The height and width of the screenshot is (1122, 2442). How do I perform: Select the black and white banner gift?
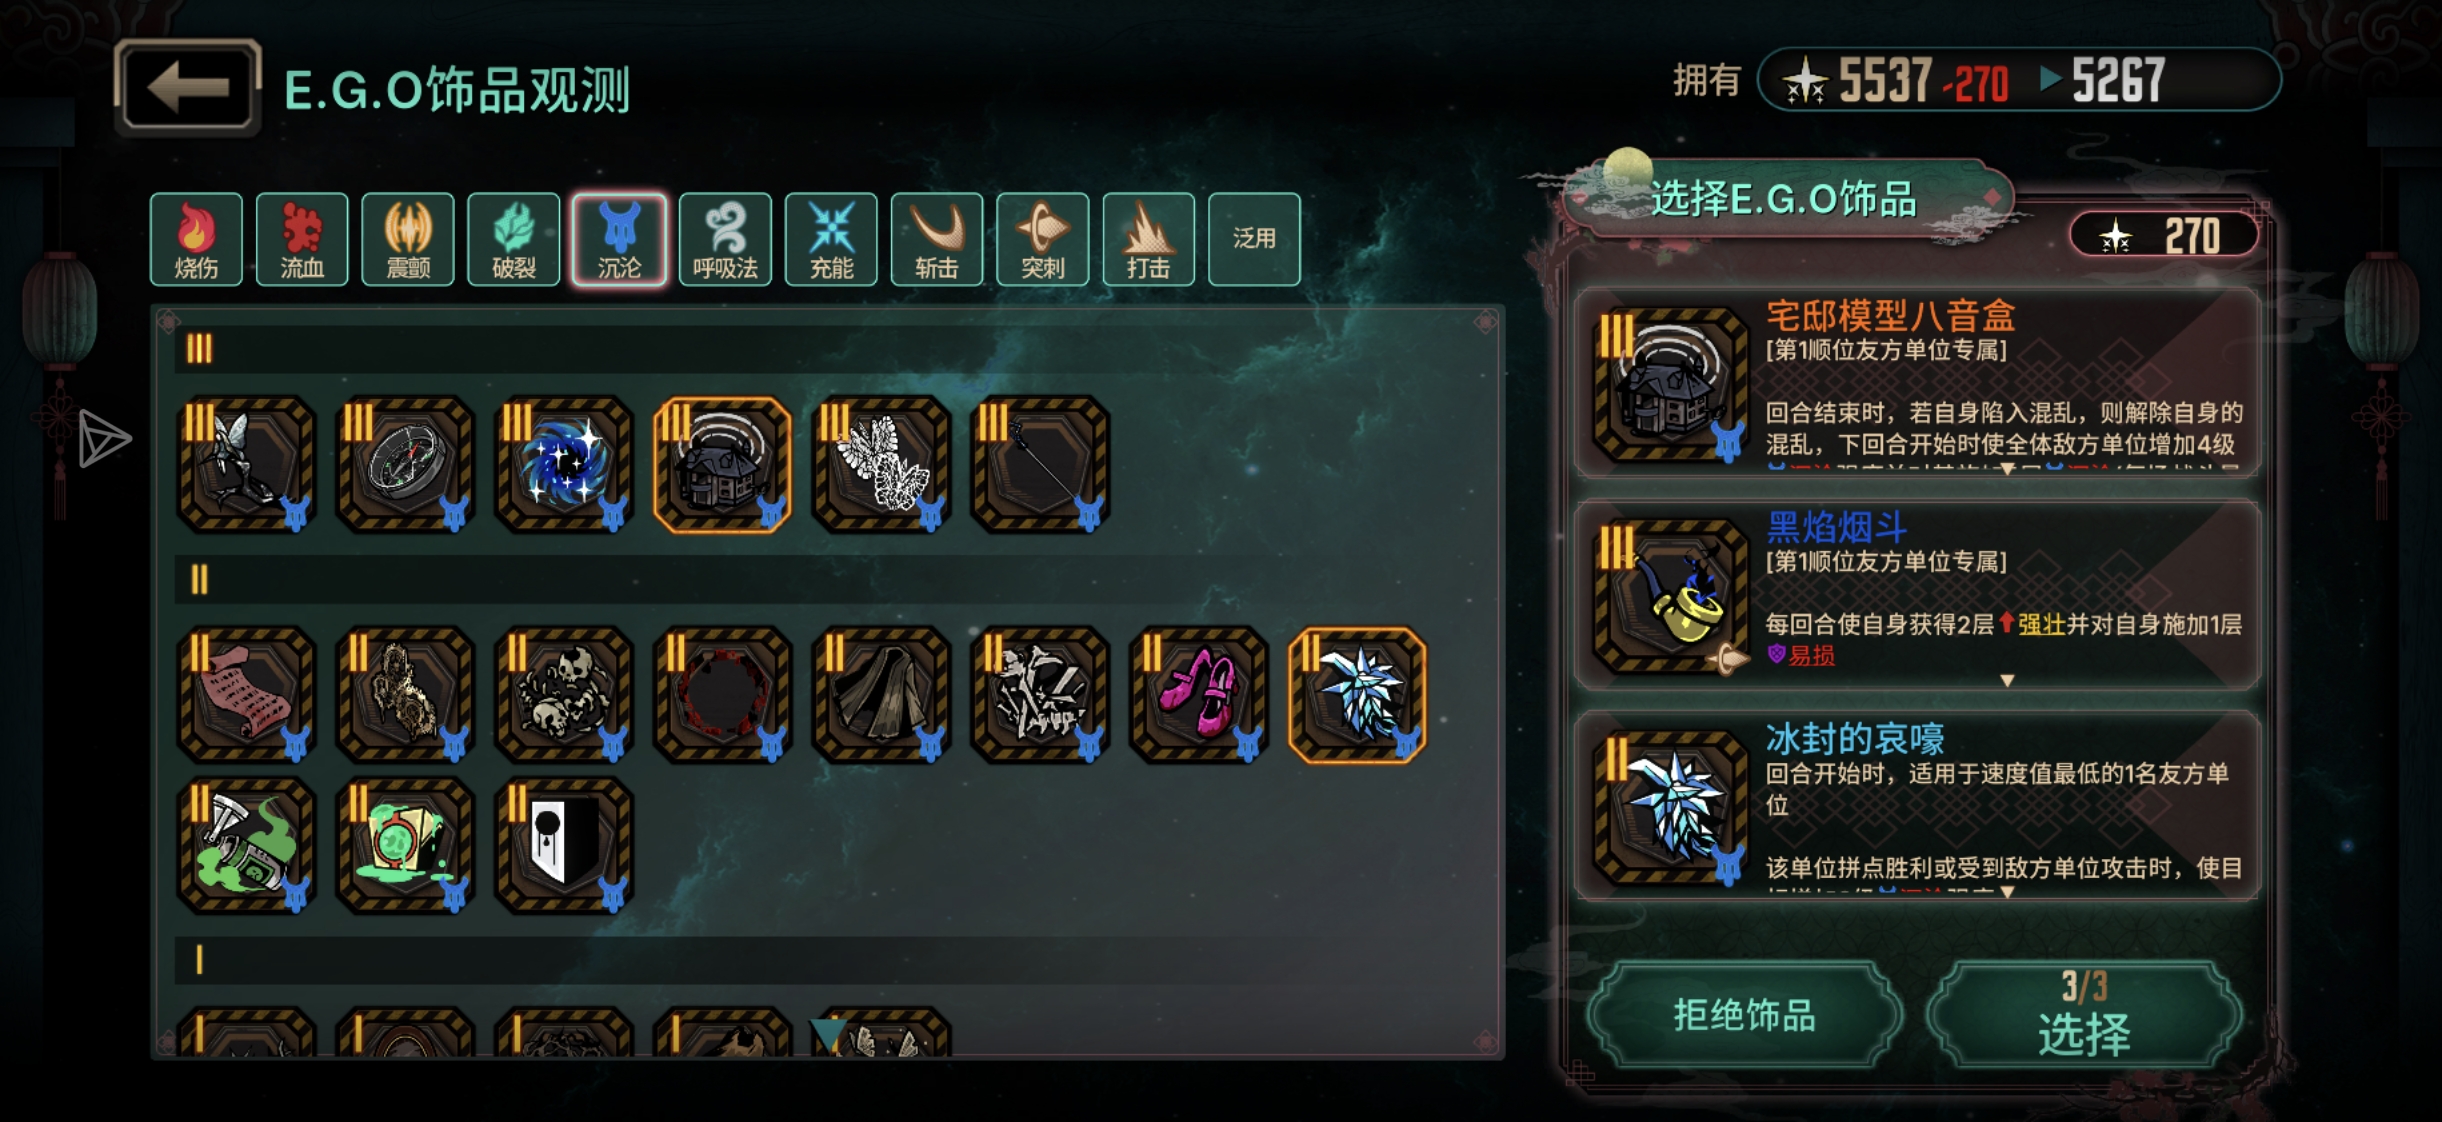(564, 846)
